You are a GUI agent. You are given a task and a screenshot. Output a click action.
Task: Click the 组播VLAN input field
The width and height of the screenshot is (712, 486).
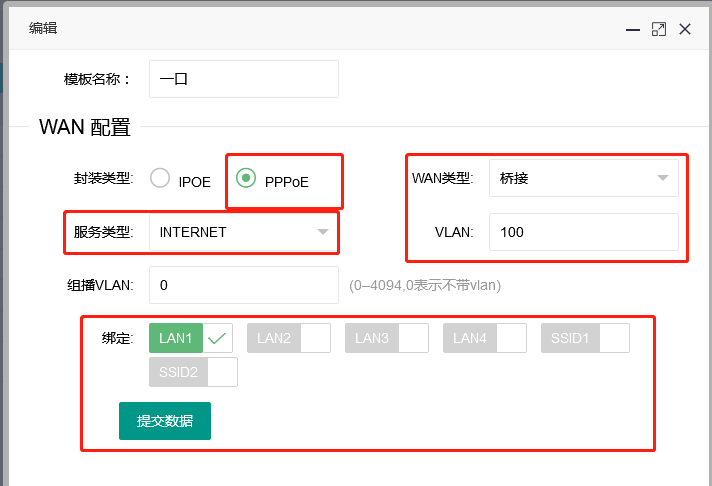point(243,285)
